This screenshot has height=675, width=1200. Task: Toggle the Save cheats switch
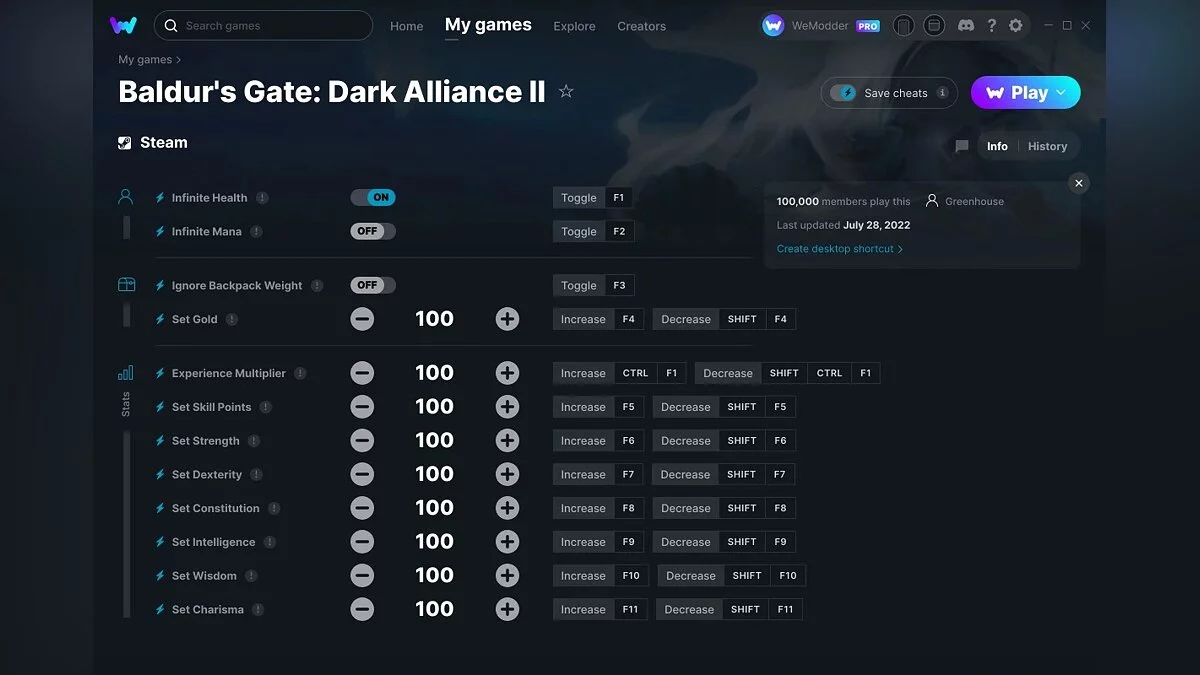pos(844,93)
